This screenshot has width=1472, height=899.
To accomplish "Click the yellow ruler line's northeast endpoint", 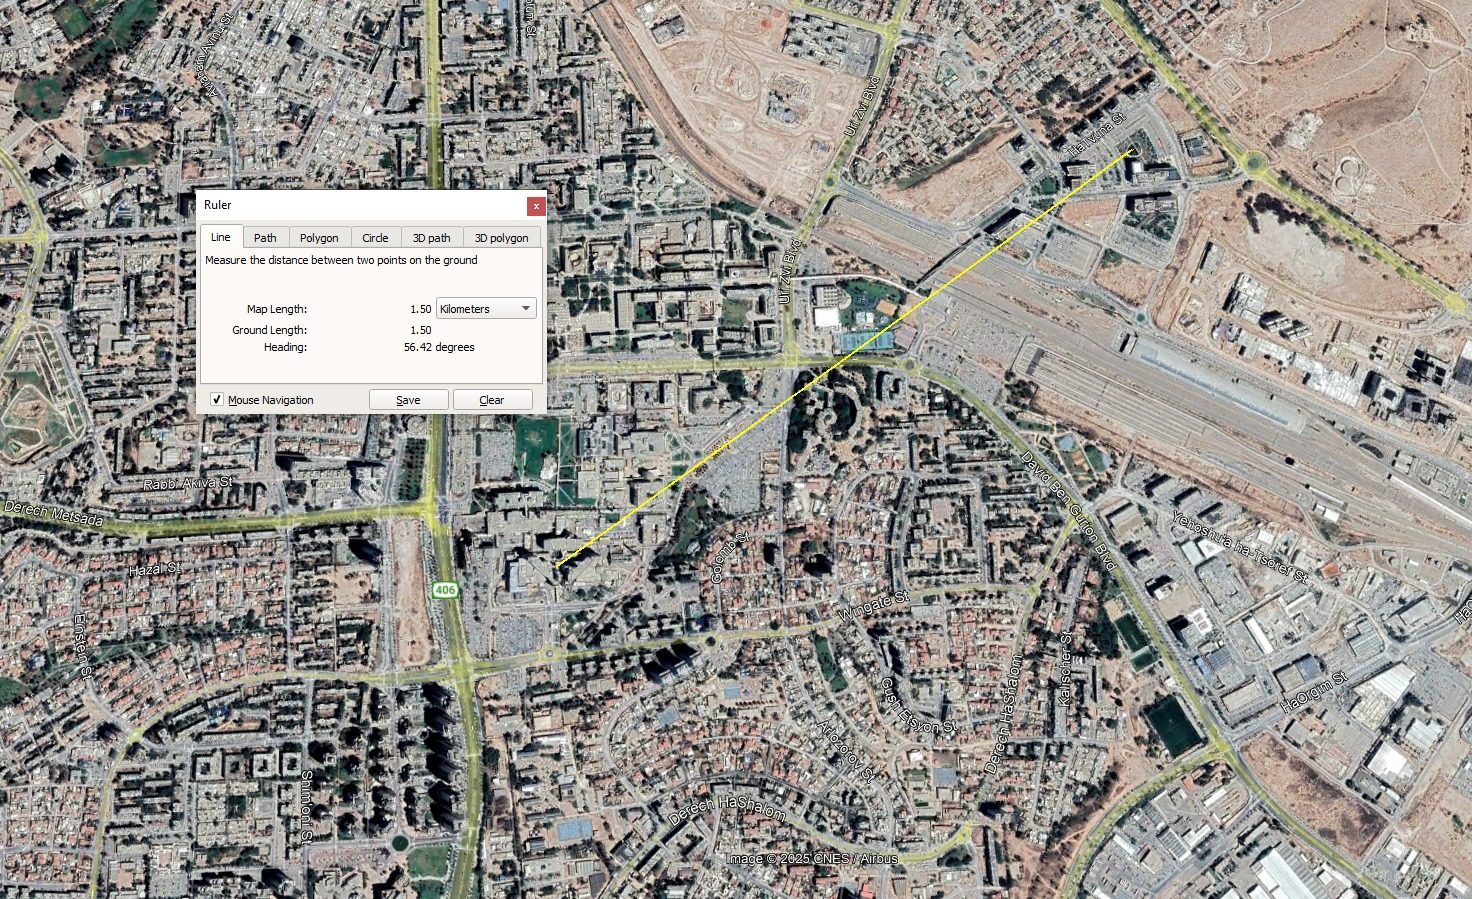I will [x=1132, y=150].
